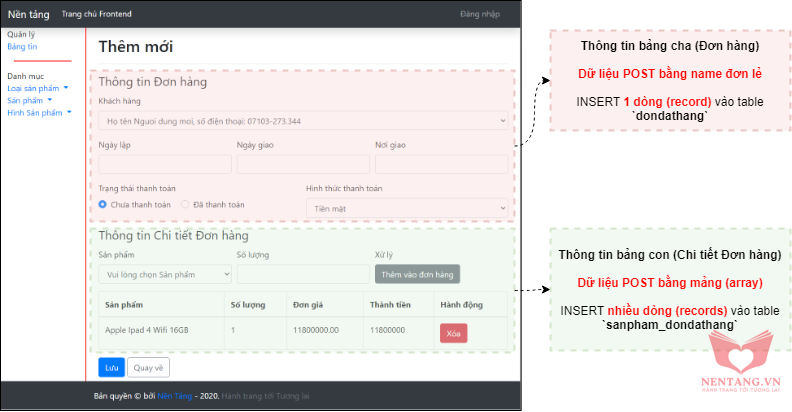This screenshot has width=792, height=412.
Task: Click the blue Lưu save button
Action: (x=111, y=368)
